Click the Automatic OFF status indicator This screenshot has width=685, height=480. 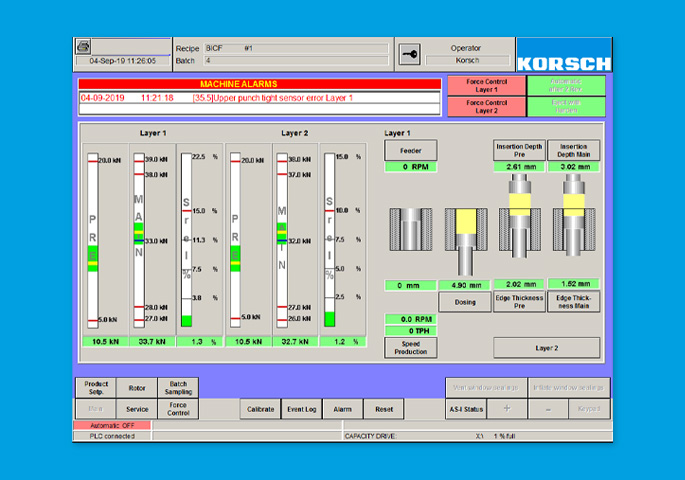[112, 425]
